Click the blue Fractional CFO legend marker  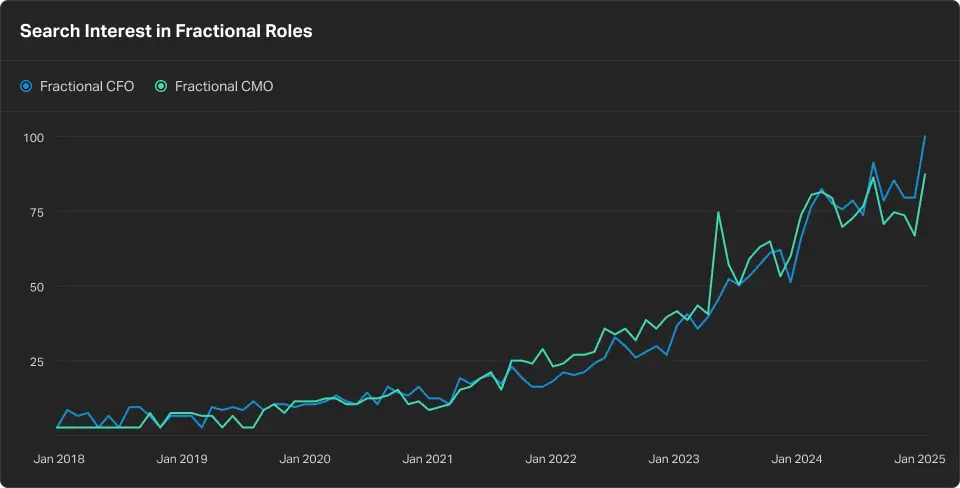[26, 87]
